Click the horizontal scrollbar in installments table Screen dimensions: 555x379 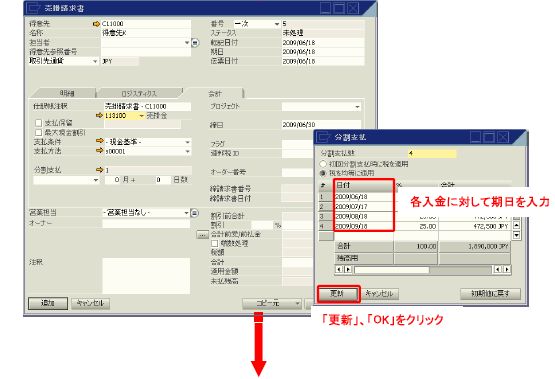423,270
